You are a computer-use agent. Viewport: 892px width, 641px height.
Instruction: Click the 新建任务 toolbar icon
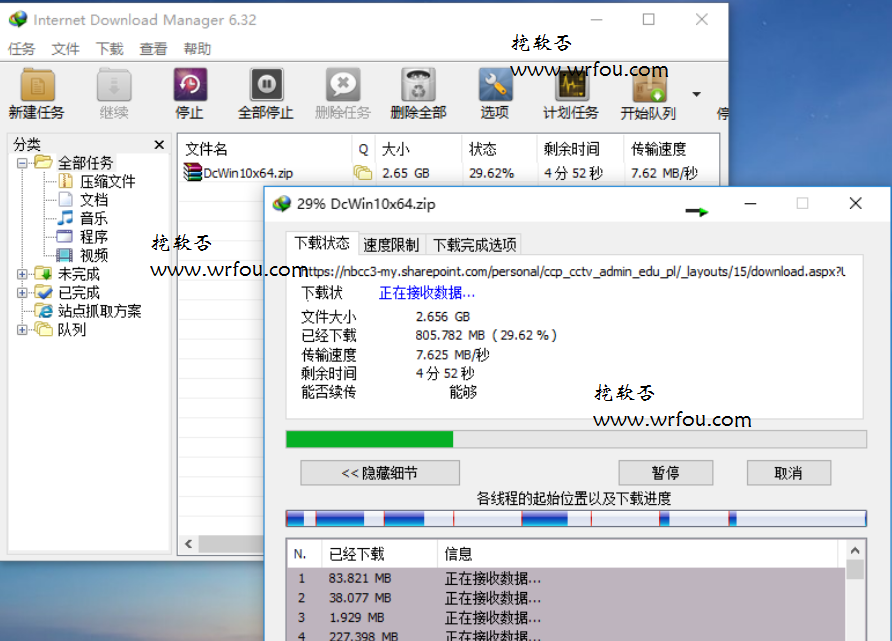point(37,85)
